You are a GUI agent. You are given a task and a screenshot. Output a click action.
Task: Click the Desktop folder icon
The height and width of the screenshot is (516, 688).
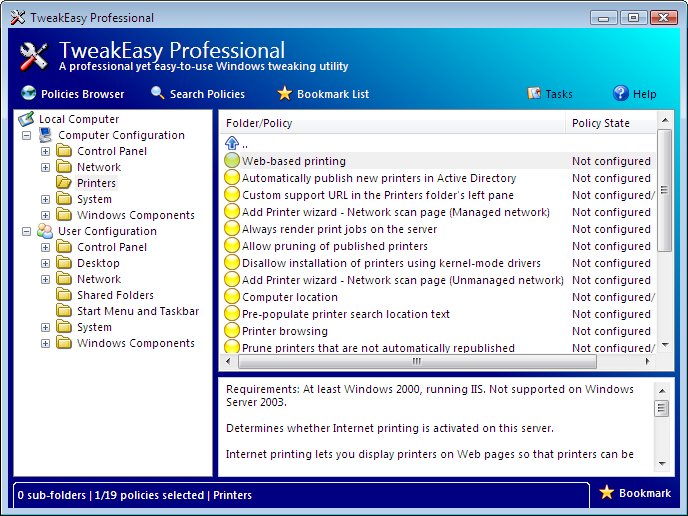click(64, 263)
